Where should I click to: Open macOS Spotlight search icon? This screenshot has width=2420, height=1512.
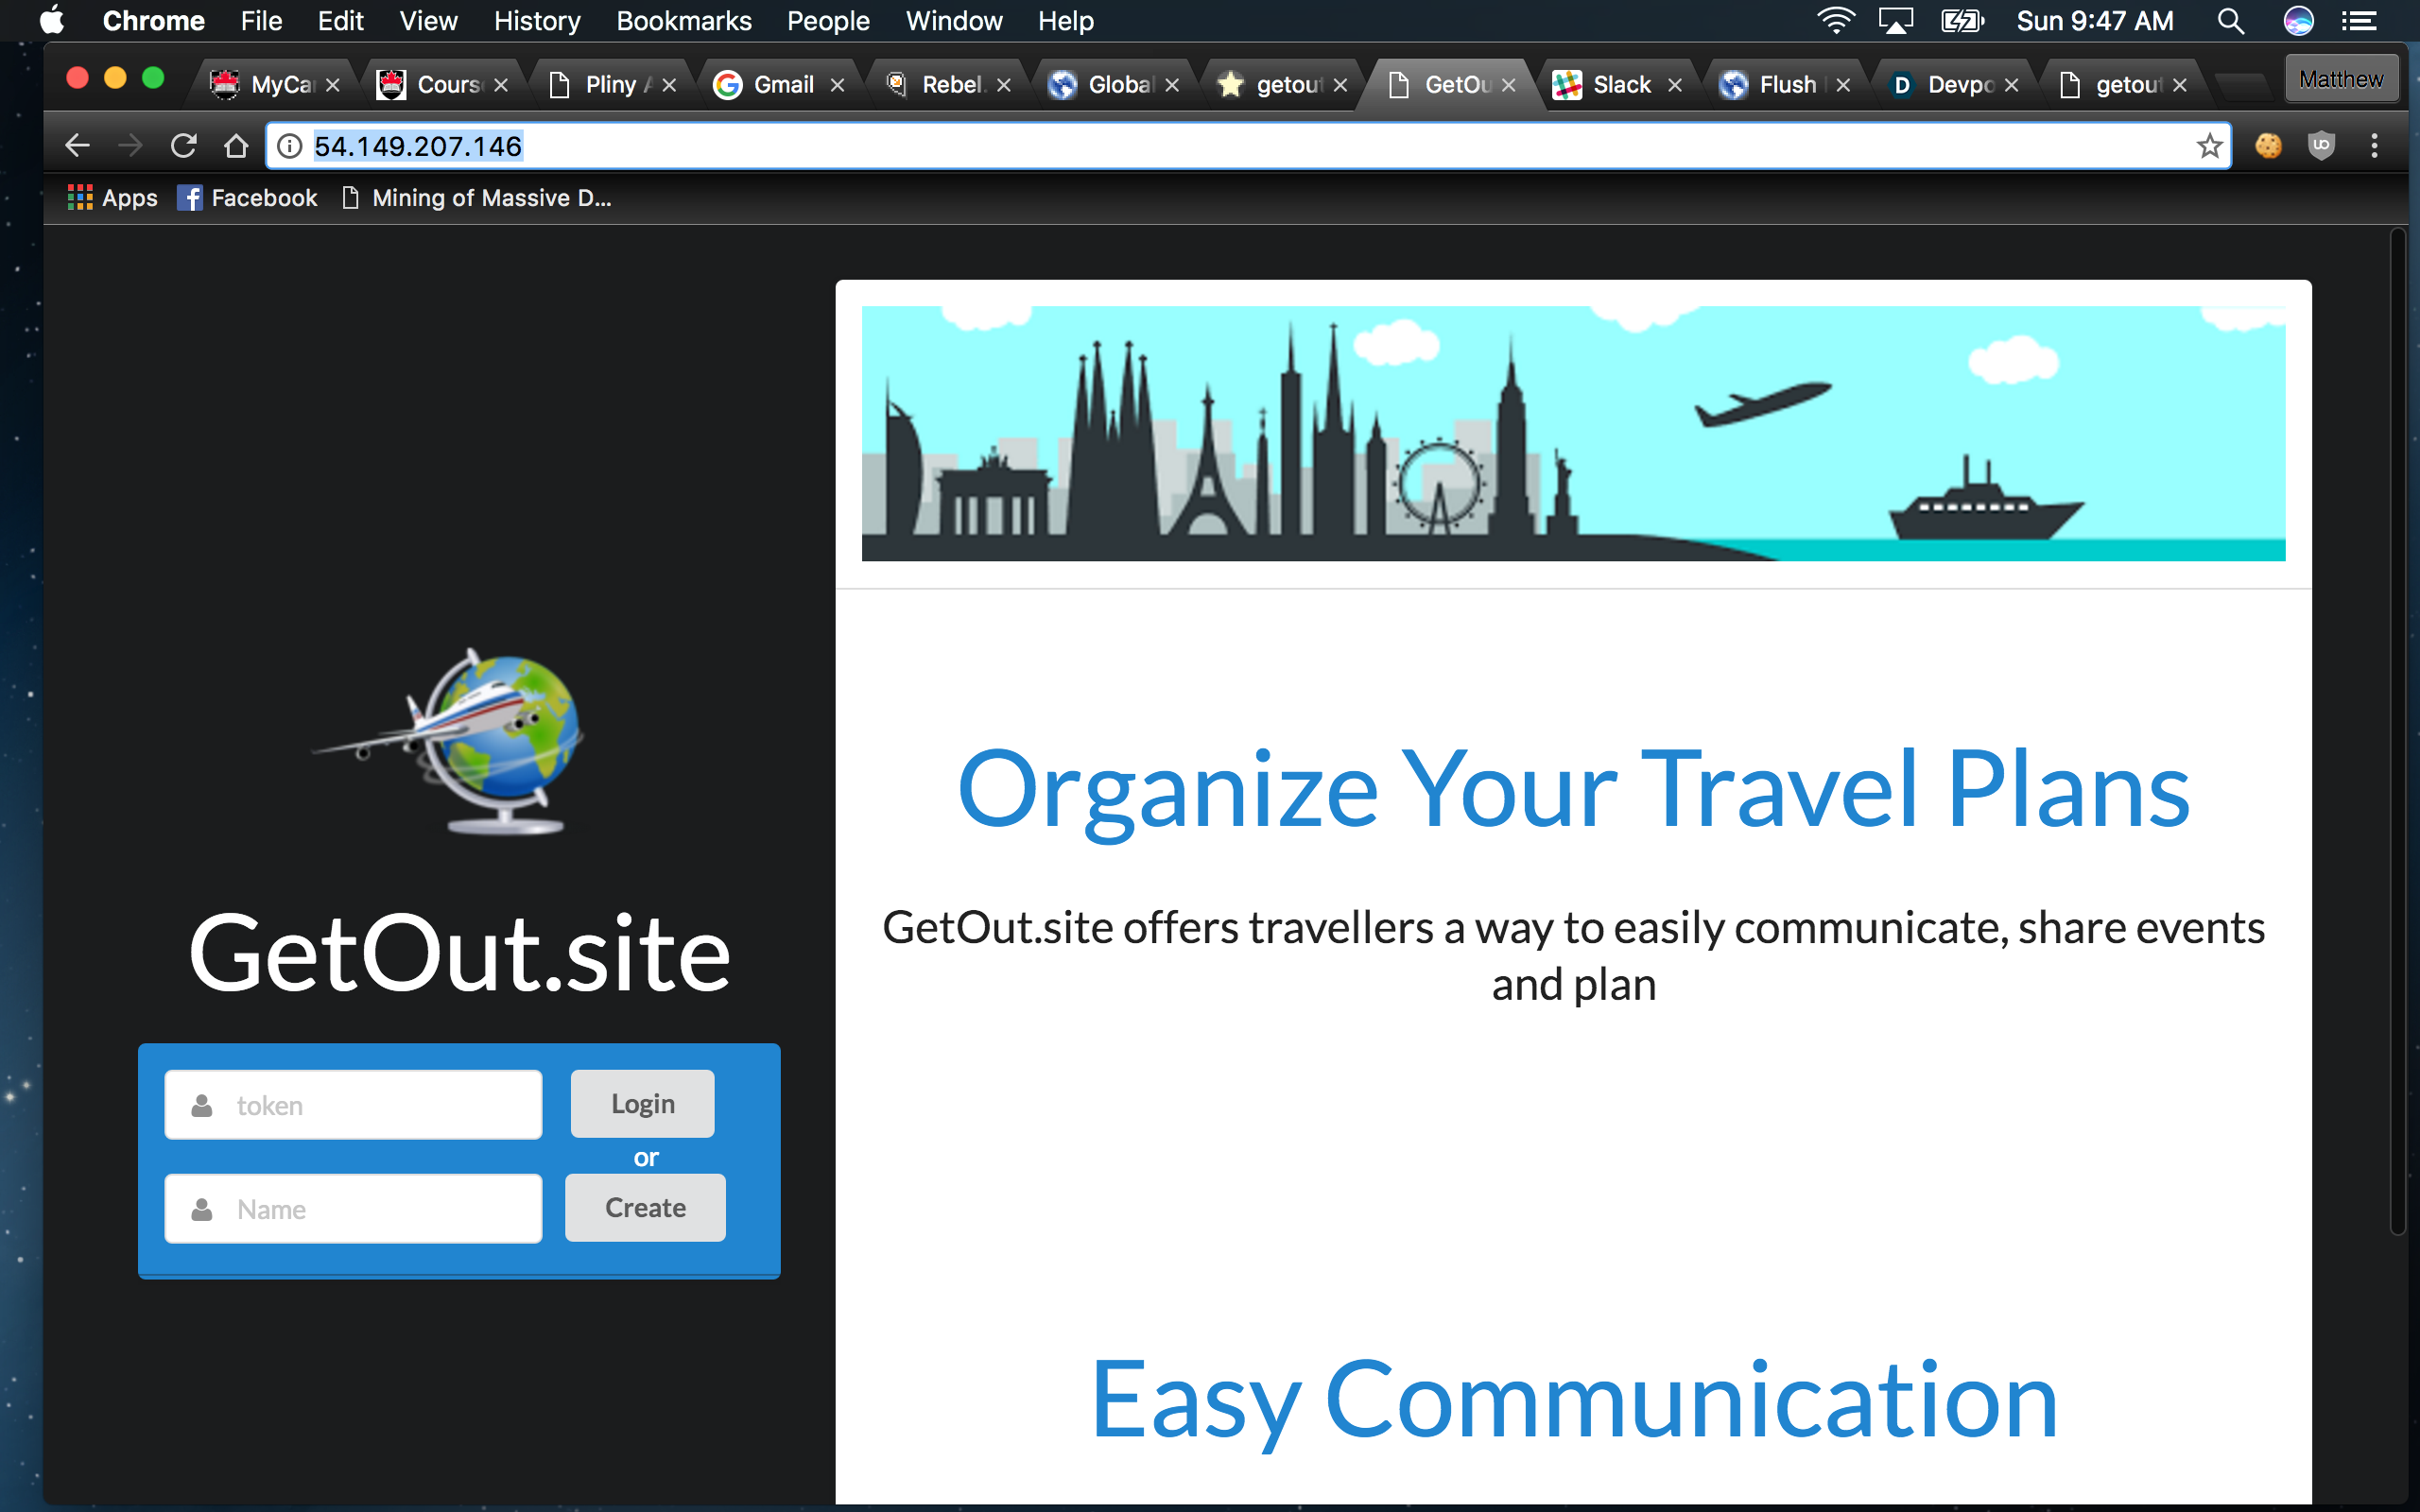[2230, 21]
